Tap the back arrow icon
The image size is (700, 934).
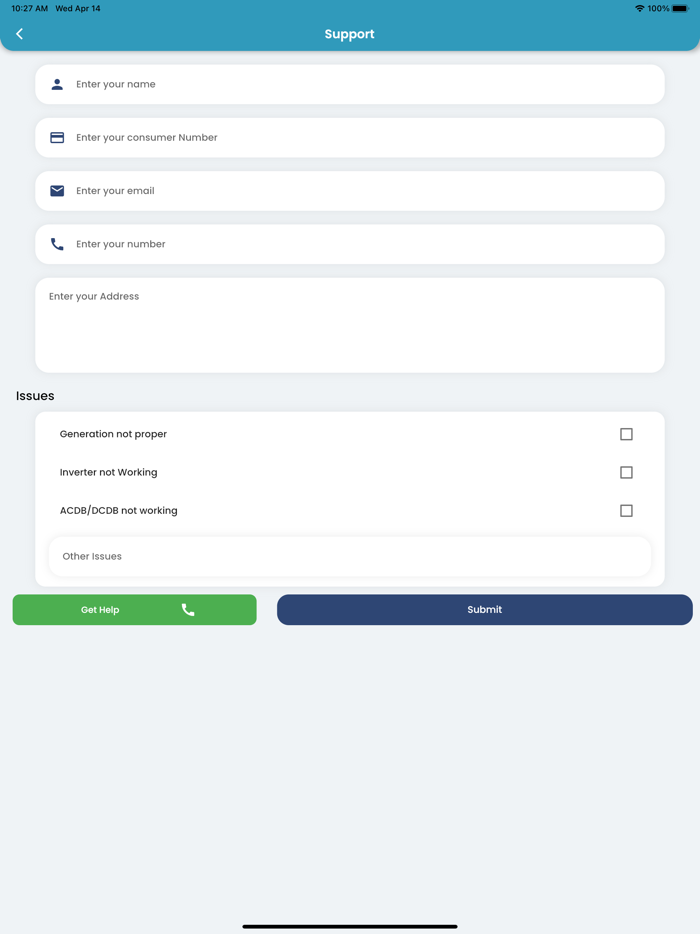19,34
